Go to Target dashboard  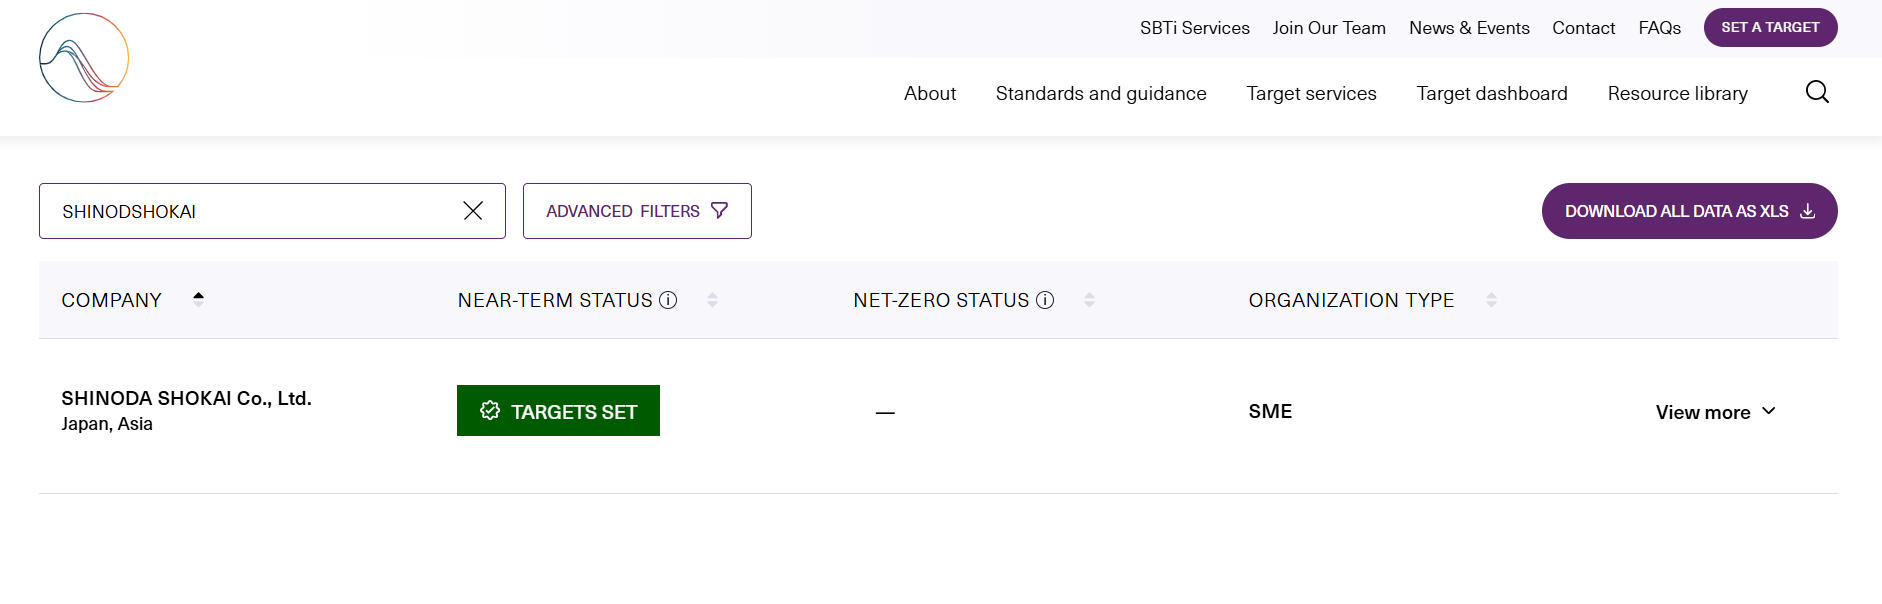coord(1491,93)
